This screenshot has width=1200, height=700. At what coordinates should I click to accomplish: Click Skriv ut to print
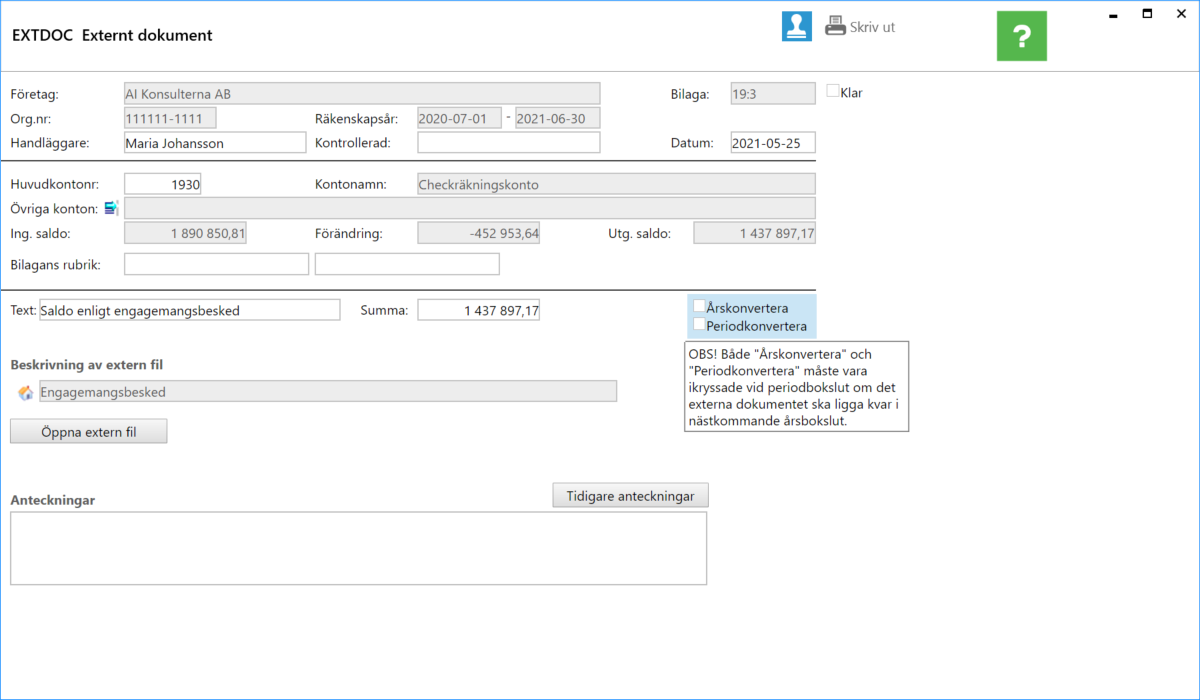tap(872, 27)
